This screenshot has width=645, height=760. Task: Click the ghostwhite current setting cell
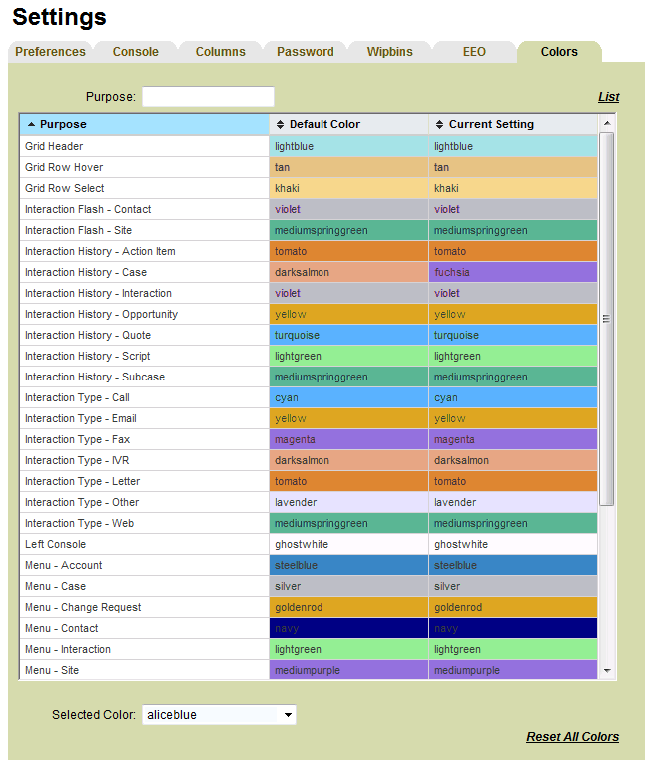point(513,544)
